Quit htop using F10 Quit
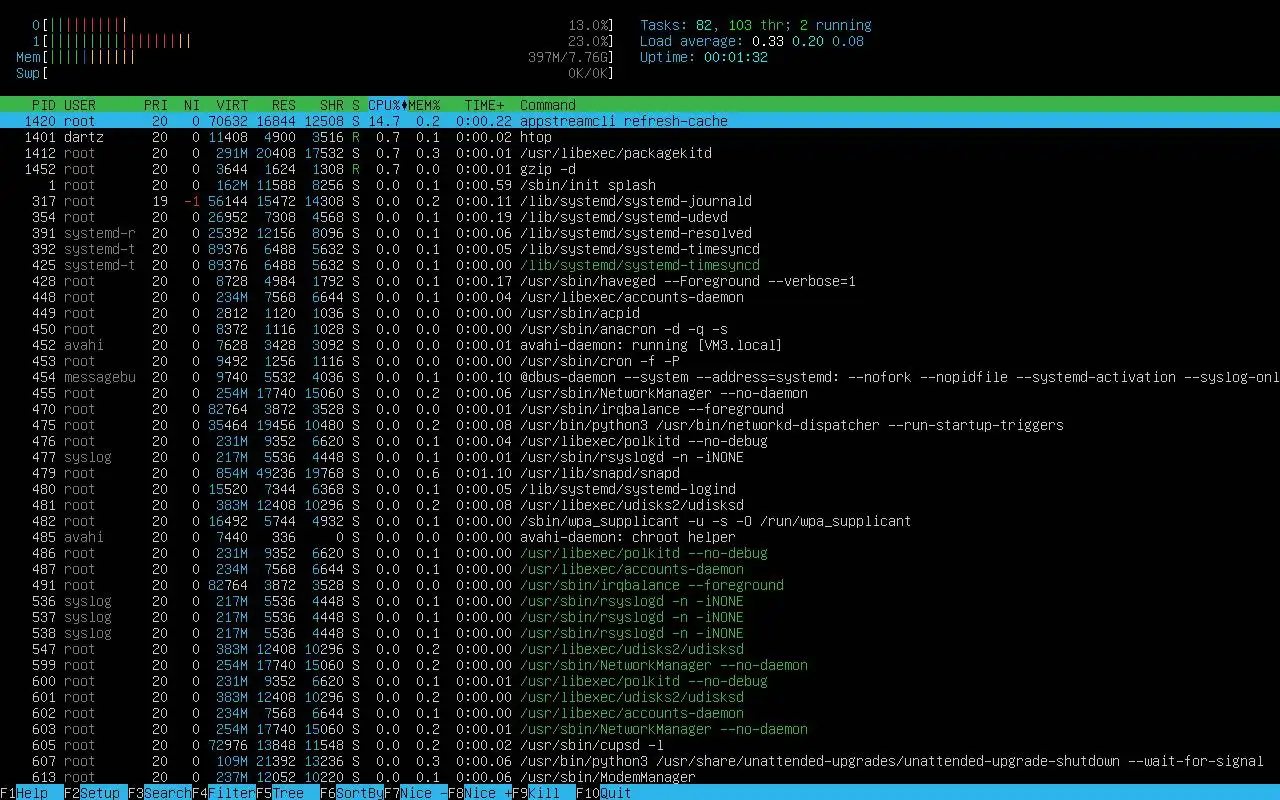Viewport: 1280px width, 800px height. coord(604,793)
